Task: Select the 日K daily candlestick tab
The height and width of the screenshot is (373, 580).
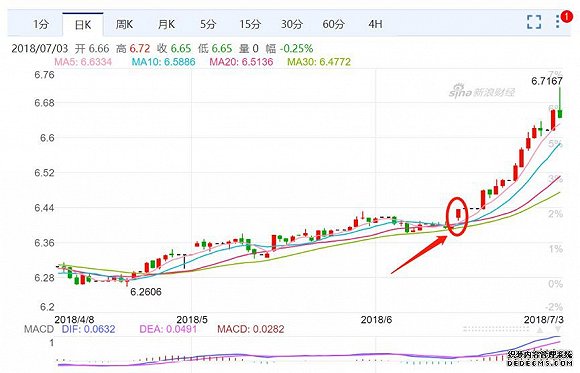Action: pos(83,25)
